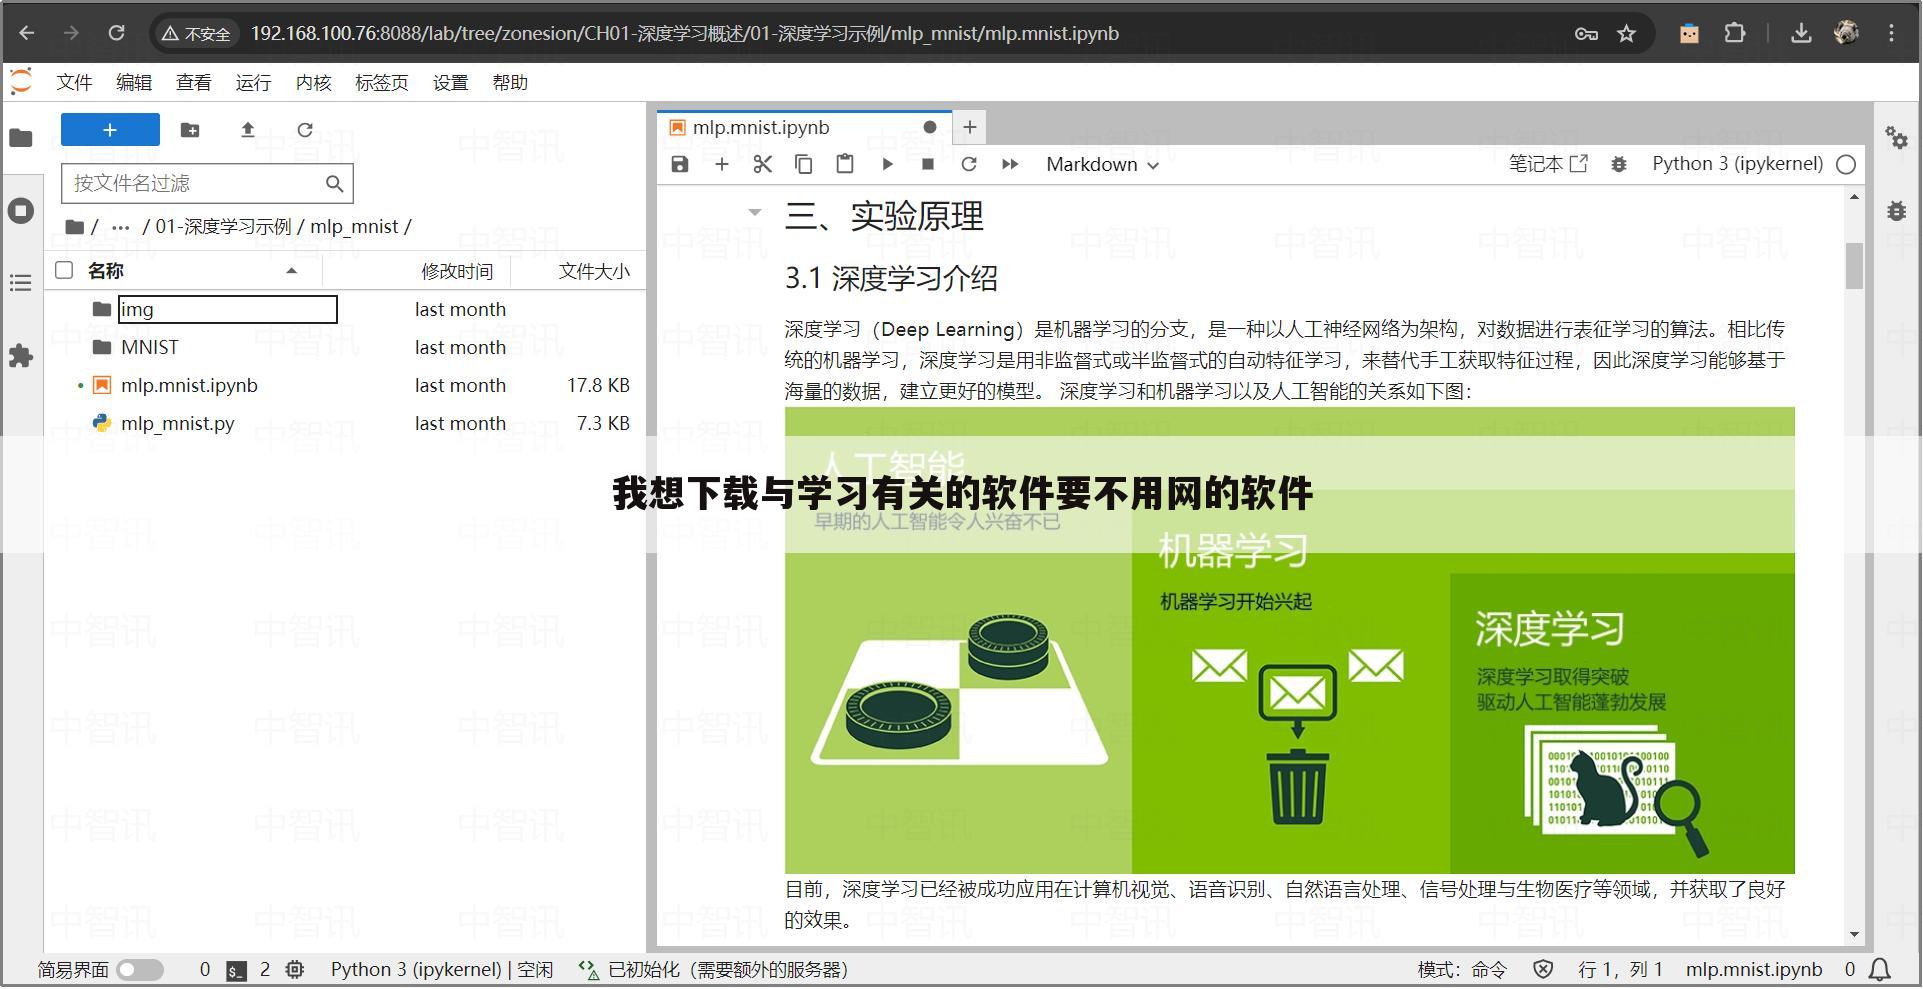
Task: Click the kernel status circle indicator
Action: point(1846,165)
